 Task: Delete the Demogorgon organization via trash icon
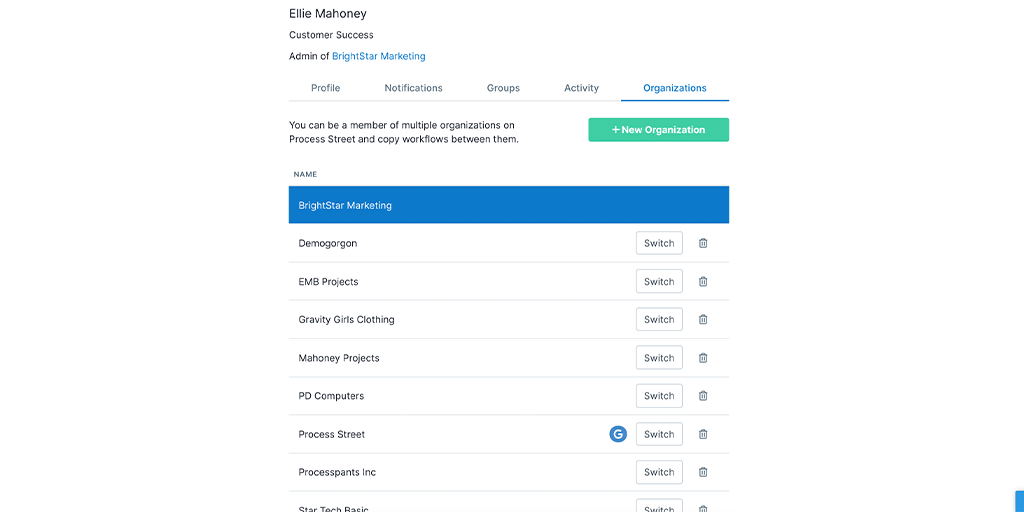pos(703,243)
